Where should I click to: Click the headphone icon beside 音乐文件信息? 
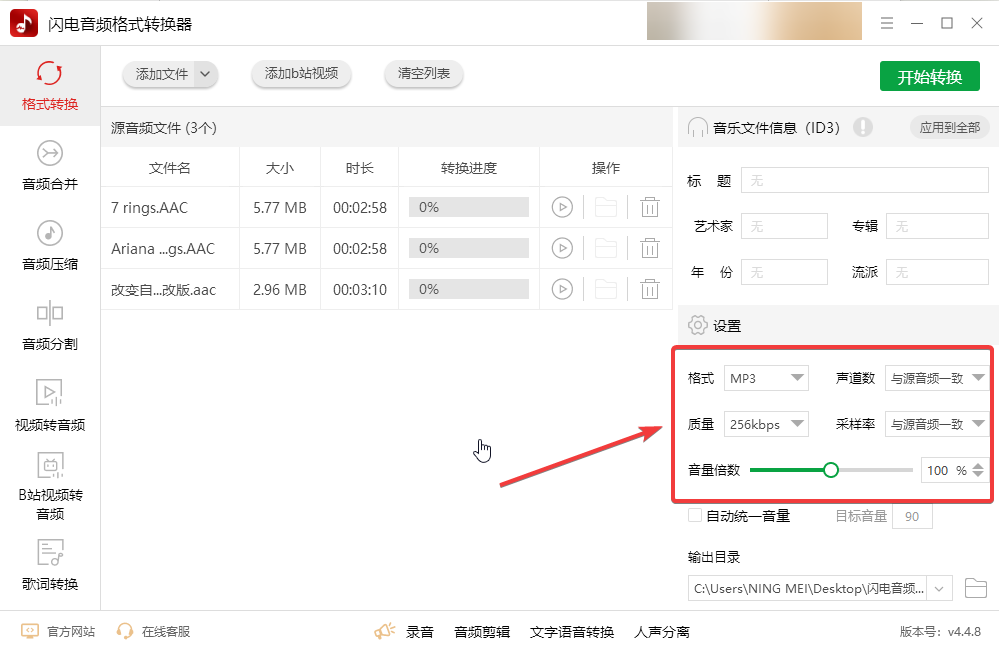pos(698,127)
